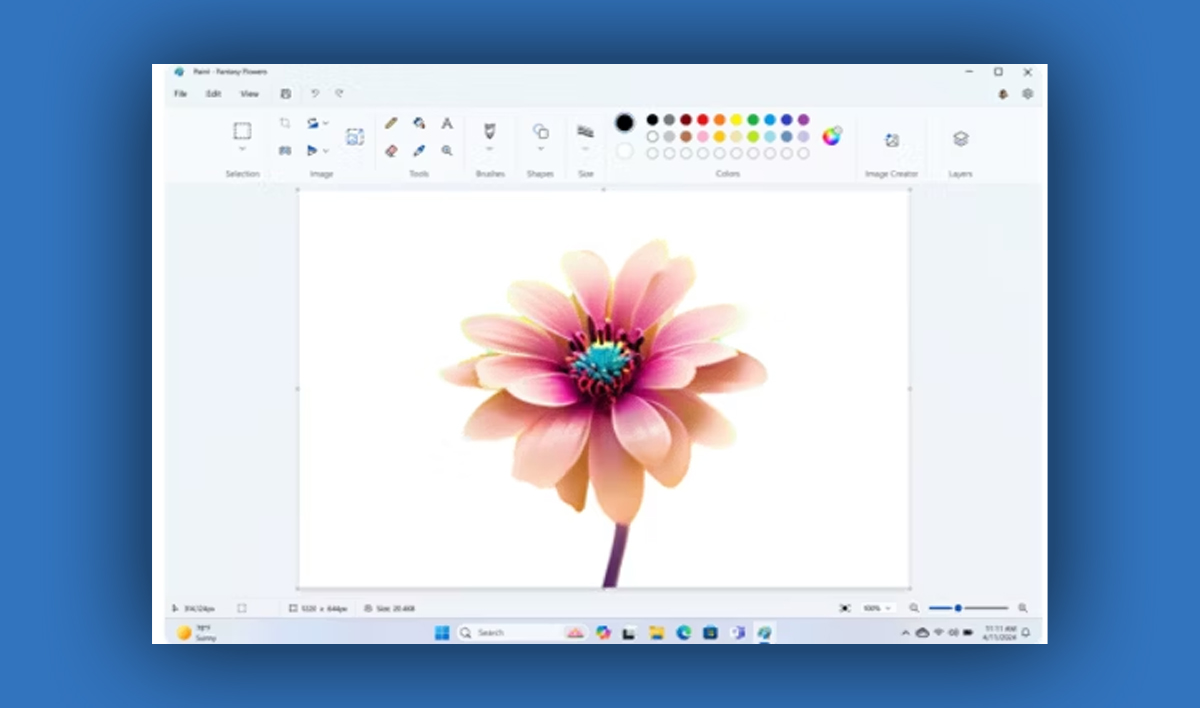Activate the Eraser tool
This screenshot has height=708, width=1200.
pyautogui.click(x=392, y=149)
